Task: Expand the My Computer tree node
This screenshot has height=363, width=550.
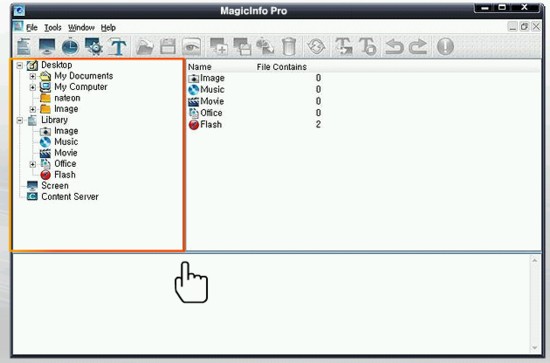Action: pyautogui.click(x=33, y=87)
